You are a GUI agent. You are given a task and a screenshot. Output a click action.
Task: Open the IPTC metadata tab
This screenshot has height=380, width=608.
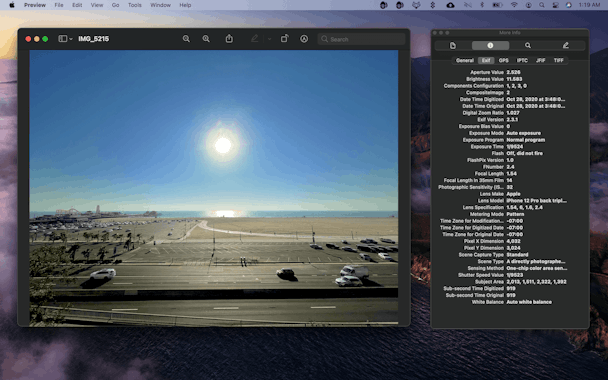[x=522, y=60]
